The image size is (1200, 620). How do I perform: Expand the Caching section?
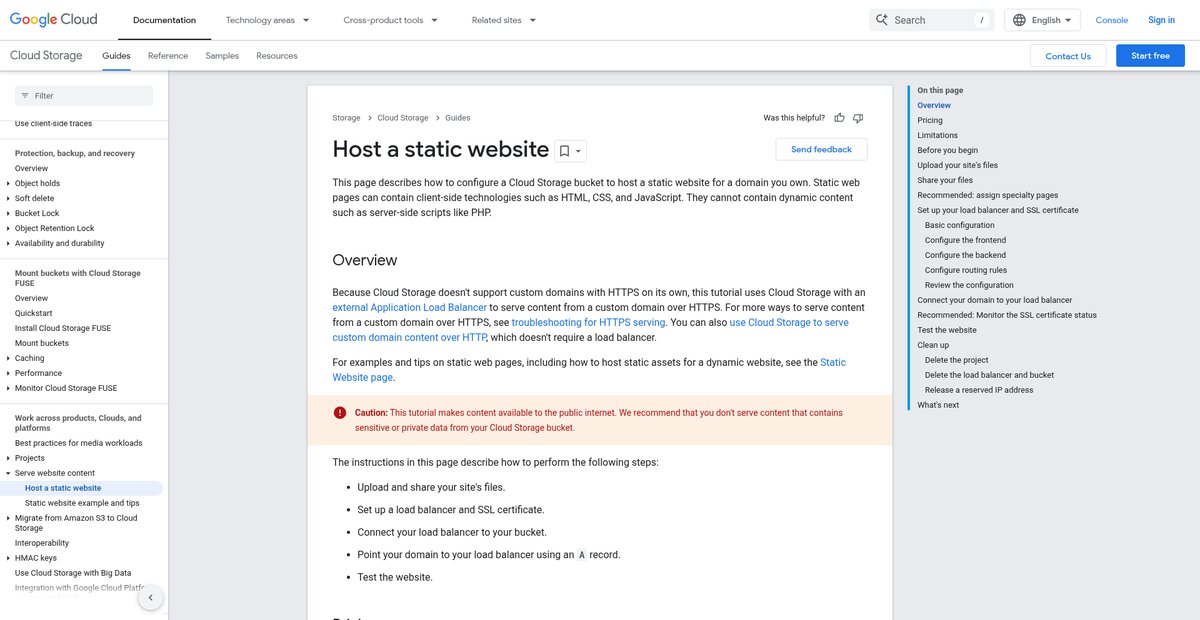pos(9,359)
